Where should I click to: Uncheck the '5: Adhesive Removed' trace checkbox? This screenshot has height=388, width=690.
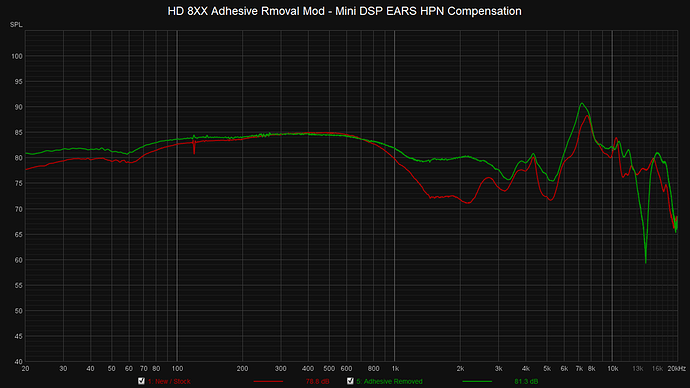tap(350, 381)
